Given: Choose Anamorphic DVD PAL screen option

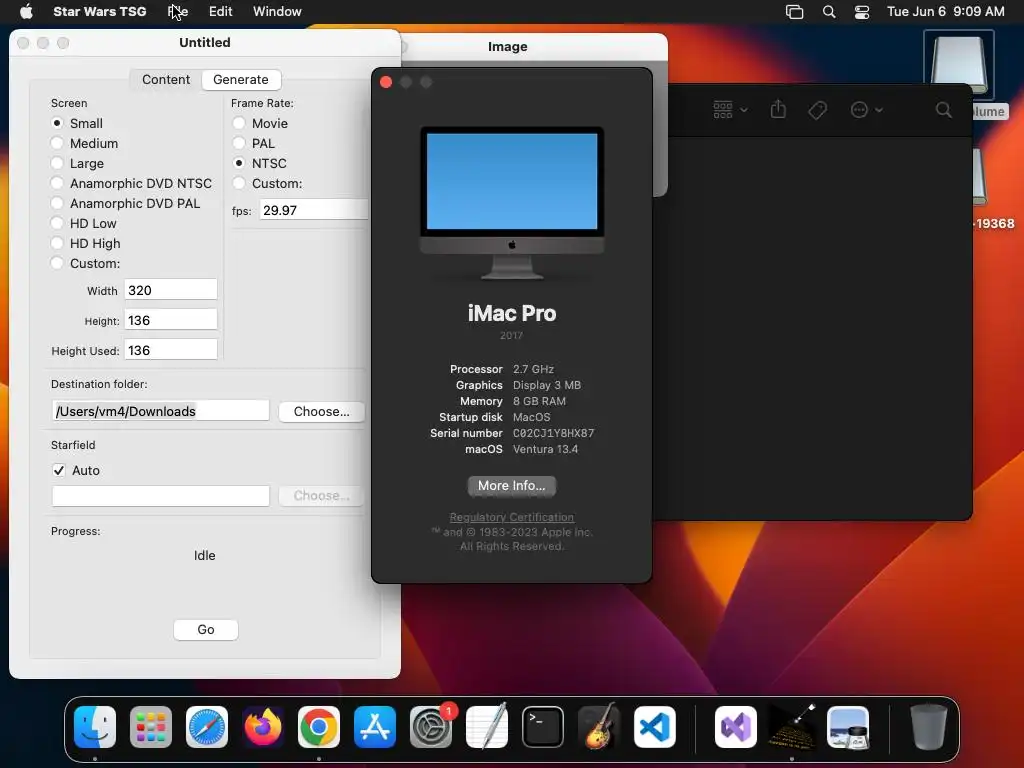Looking at the screenshot, I should (x=57, y=203).
